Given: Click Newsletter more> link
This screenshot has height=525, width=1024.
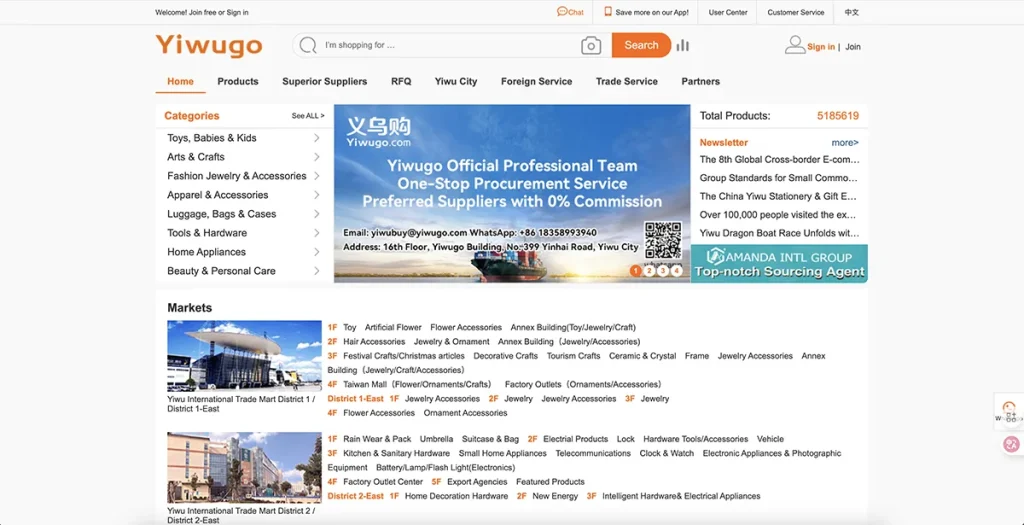Looking at the screenshot, I should pyautogui.click(x=845, y=142).
